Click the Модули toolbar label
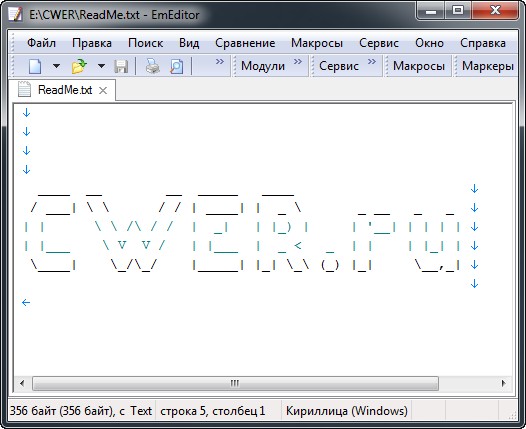 (x=263, y=66)
